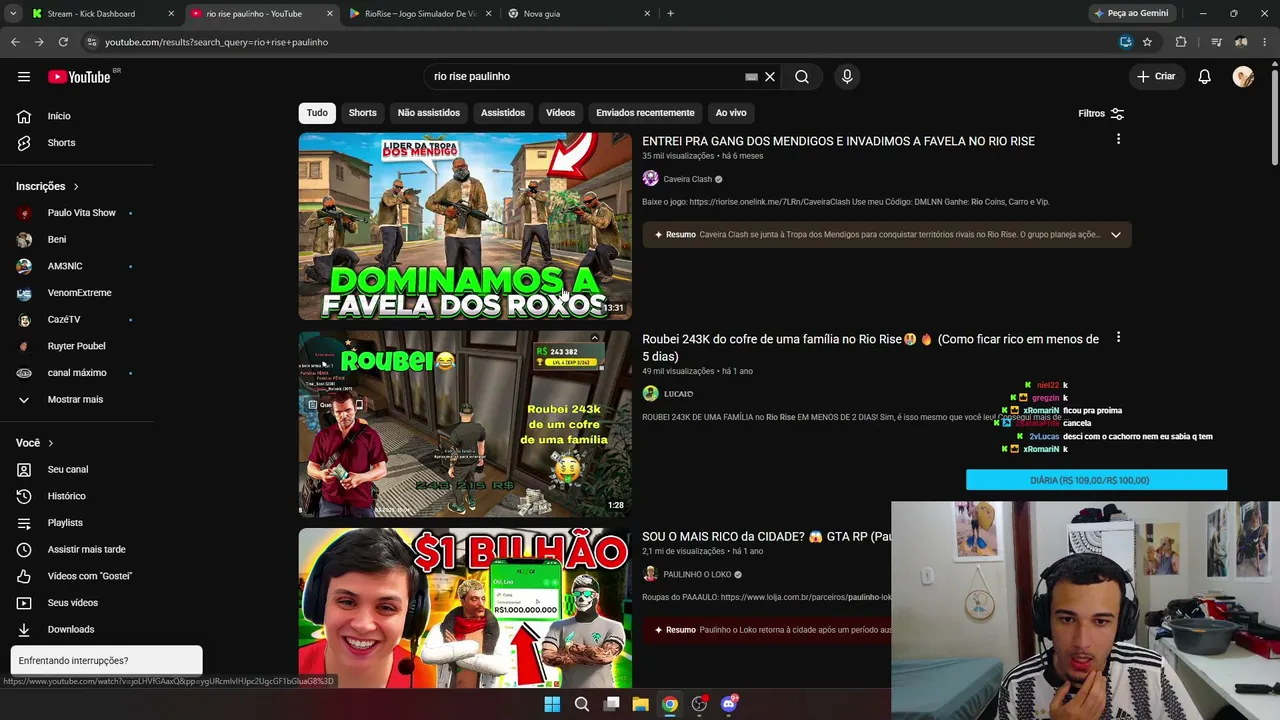Reload the page in Chrome
Screen dimensions: 1280x720
coord(63,42)
